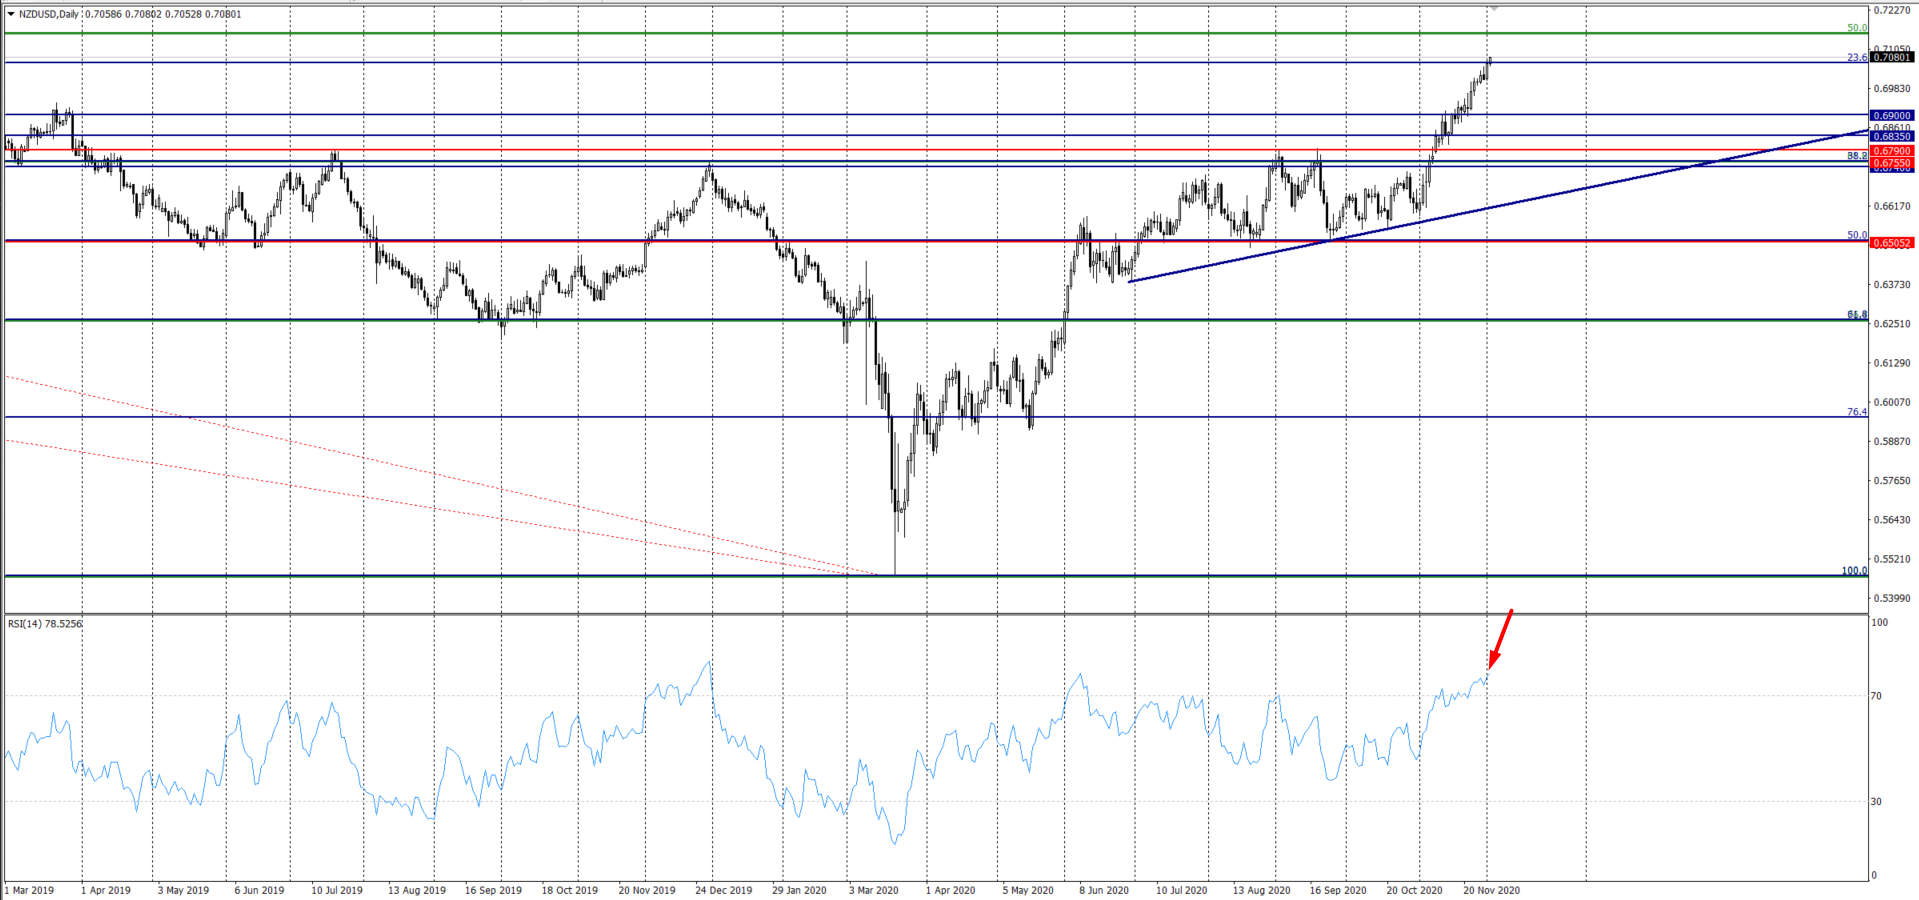The width and height of the screenshot is (1919, 900).
Task: Click the 1 Mar 2019 date marker
Action: tap(29, 890)
